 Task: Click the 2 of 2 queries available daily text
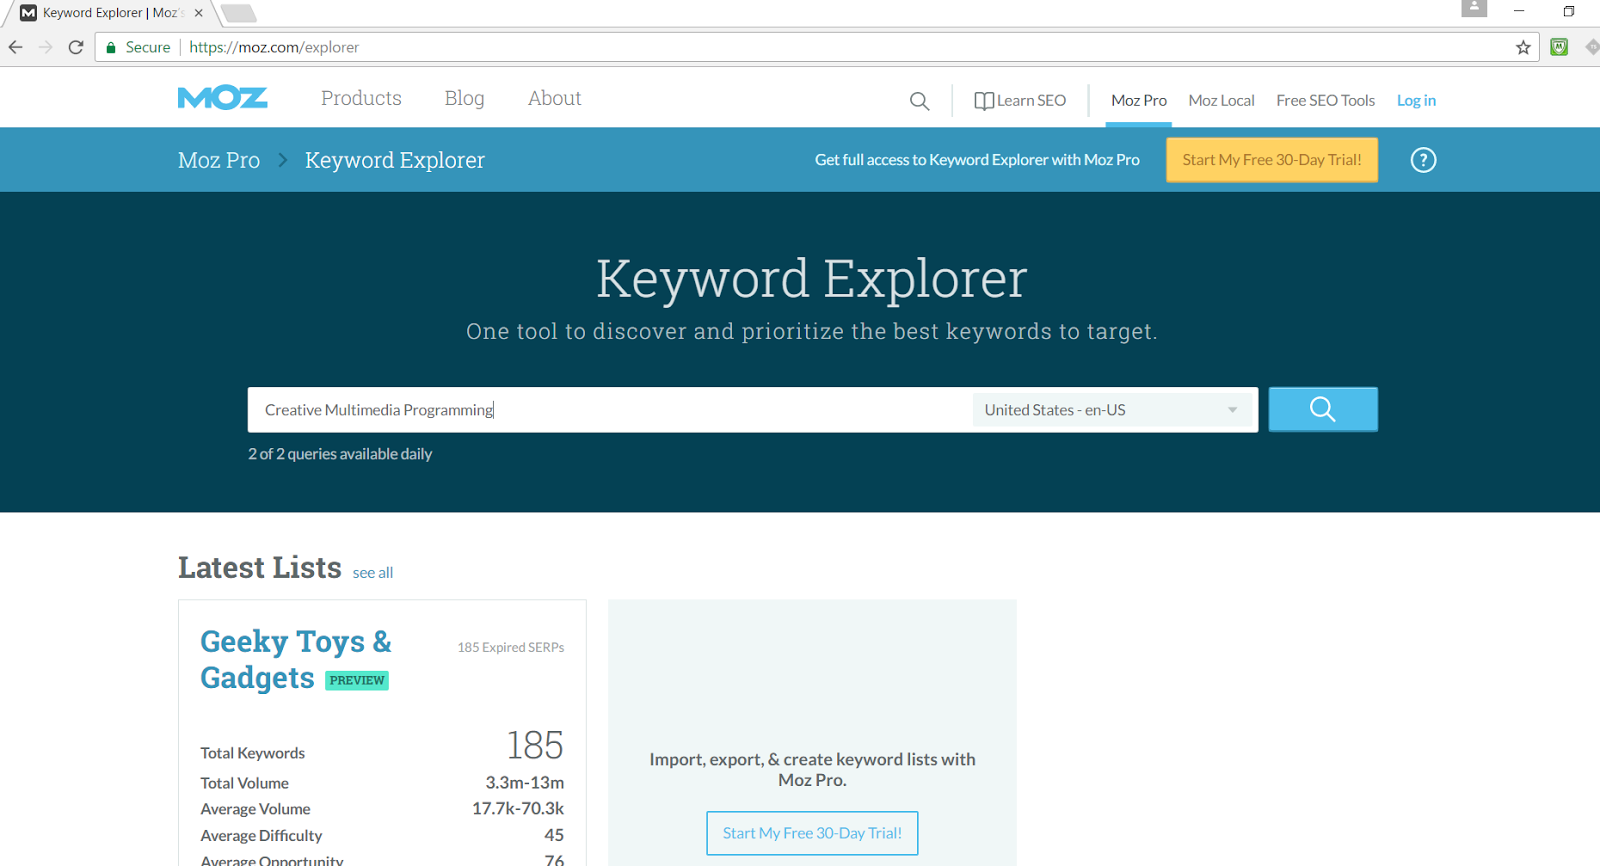(x=340, y=454)
